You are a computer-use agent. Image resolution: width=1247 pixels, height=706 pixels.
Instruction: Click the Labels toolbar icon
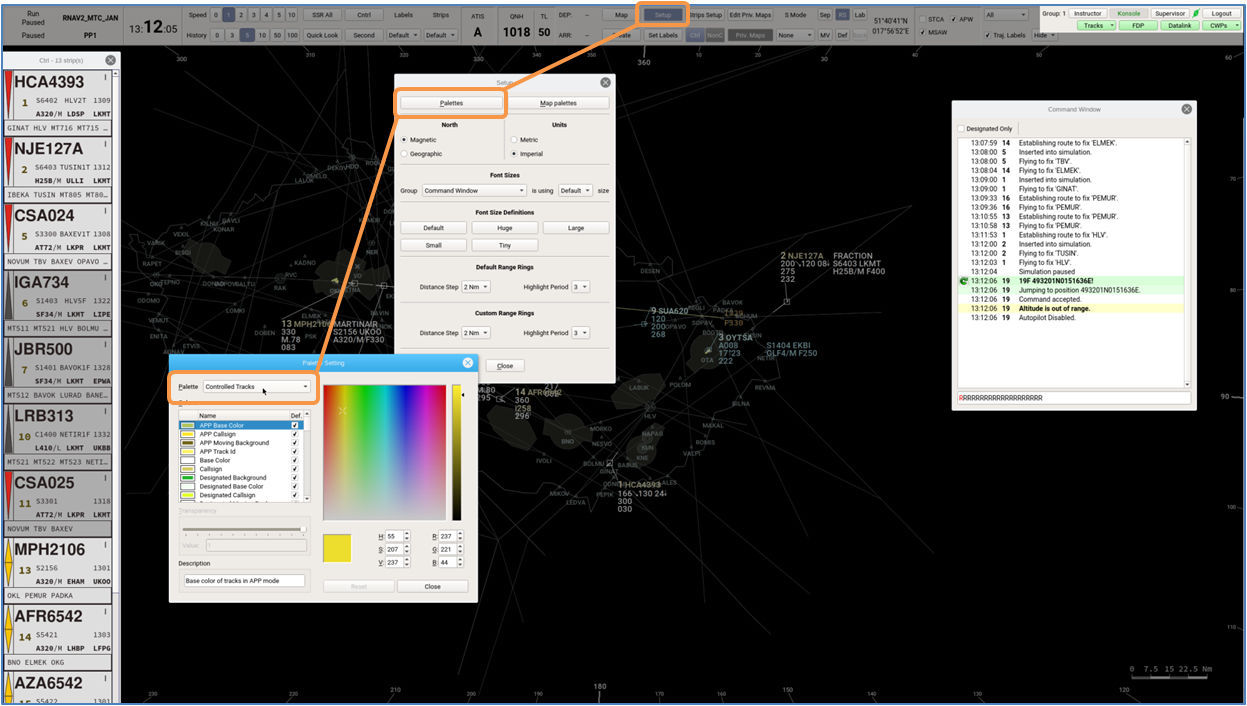pyautogui.click(x=404, y=14)
